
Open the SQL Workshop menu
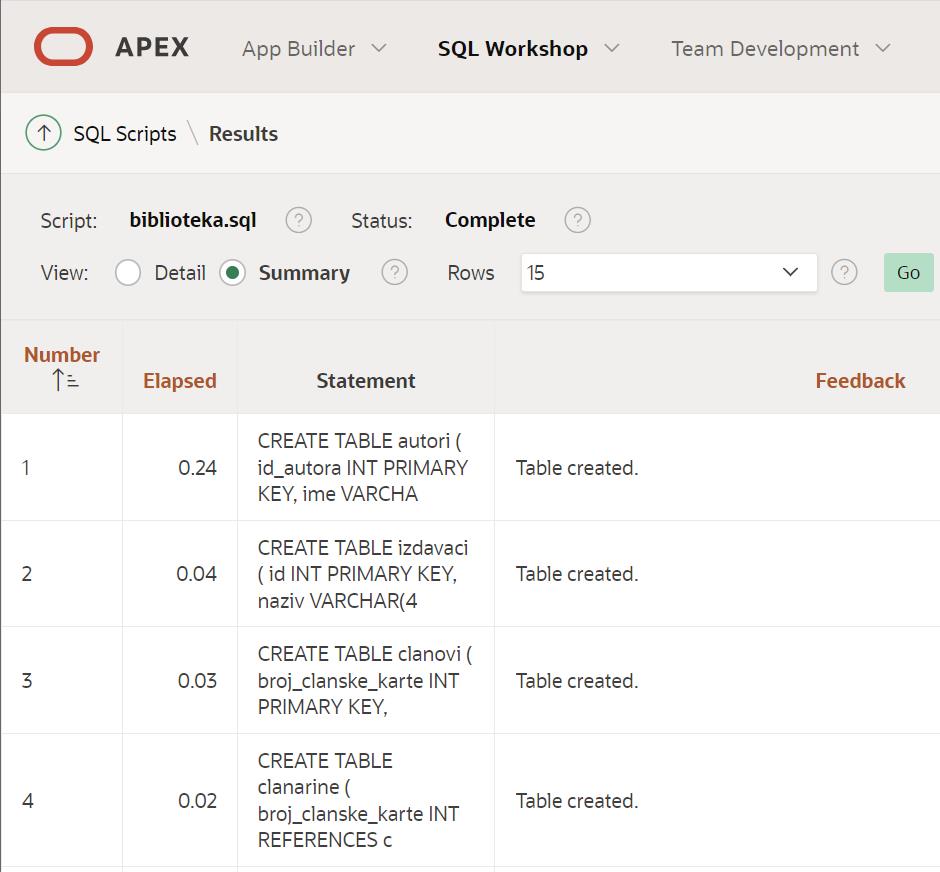pos(512,48)
